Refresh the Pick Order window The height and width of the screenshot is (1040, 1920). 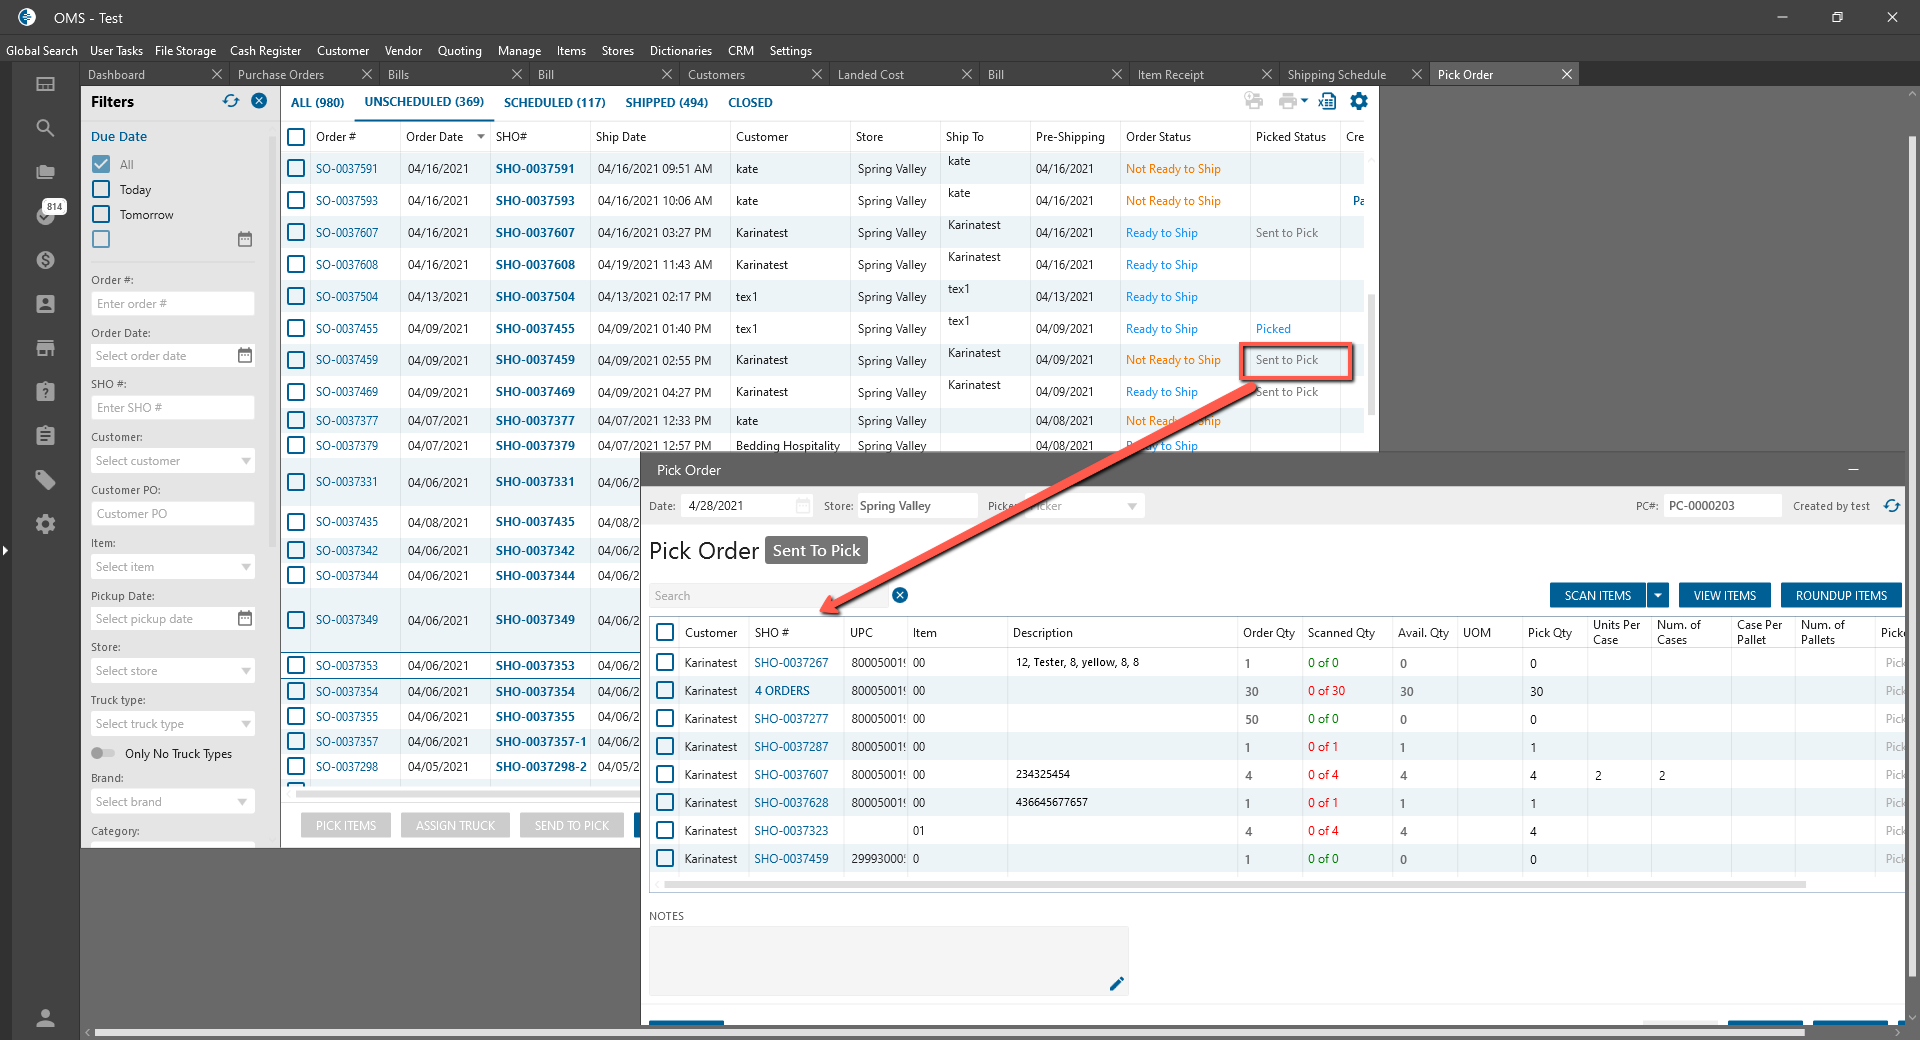1892,506
